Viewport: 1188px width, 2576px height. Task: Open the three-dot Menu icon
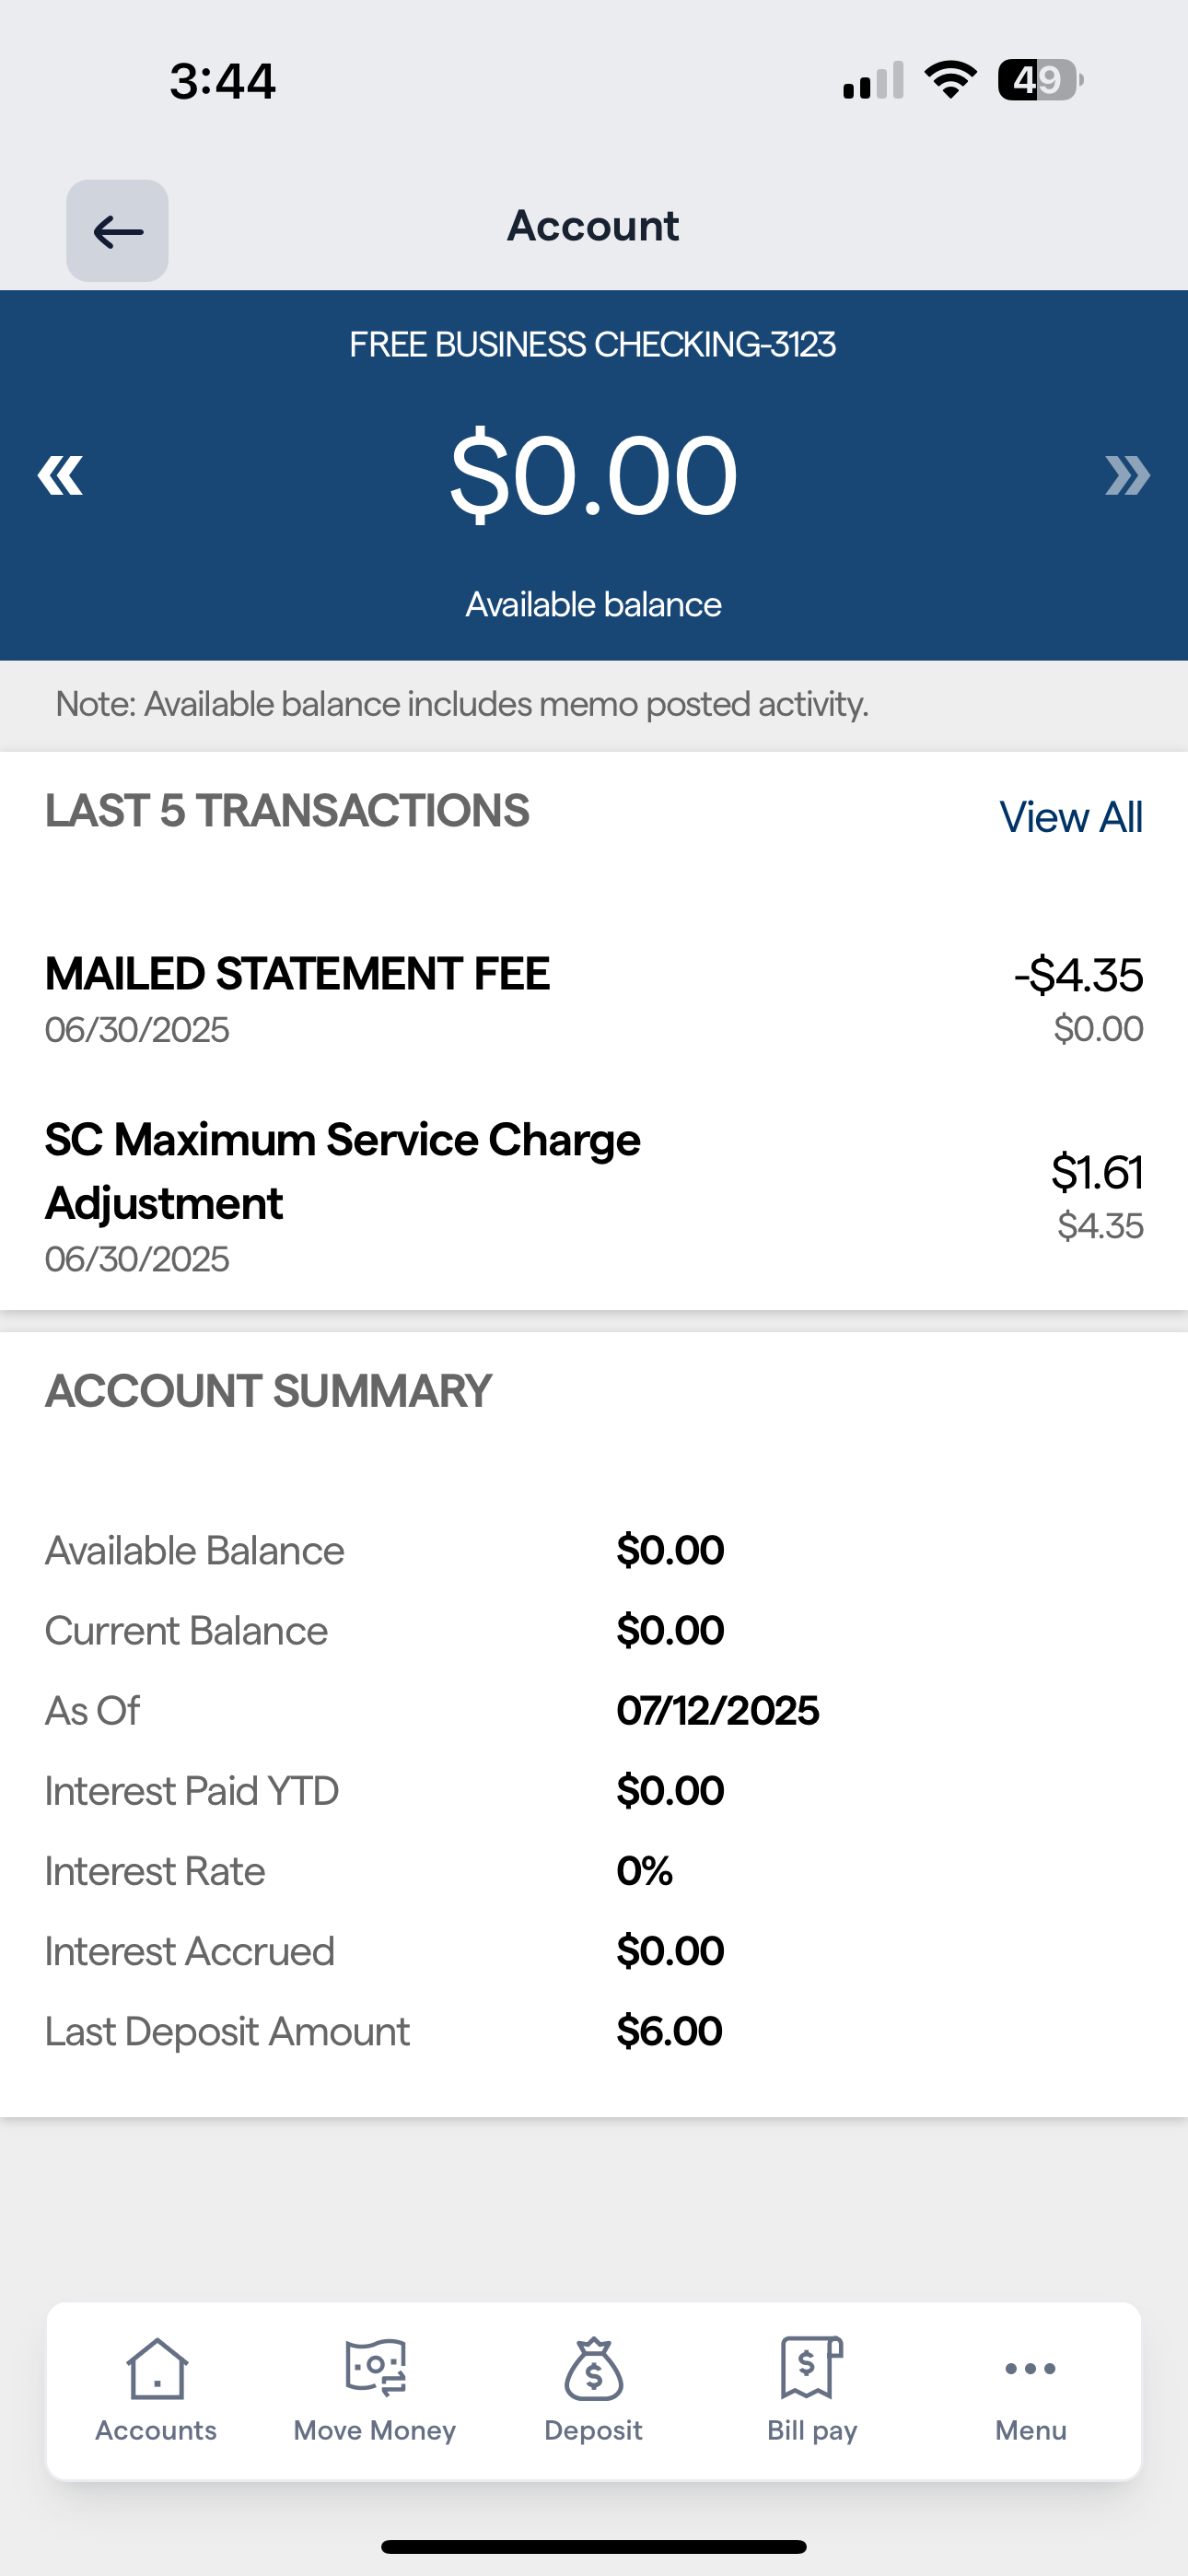tap(1030, 2368)
